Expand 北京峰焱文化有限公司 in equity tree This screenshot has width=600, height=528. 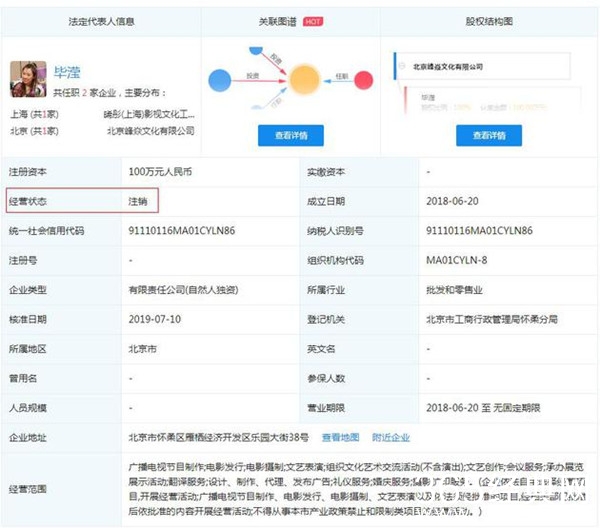402,66
